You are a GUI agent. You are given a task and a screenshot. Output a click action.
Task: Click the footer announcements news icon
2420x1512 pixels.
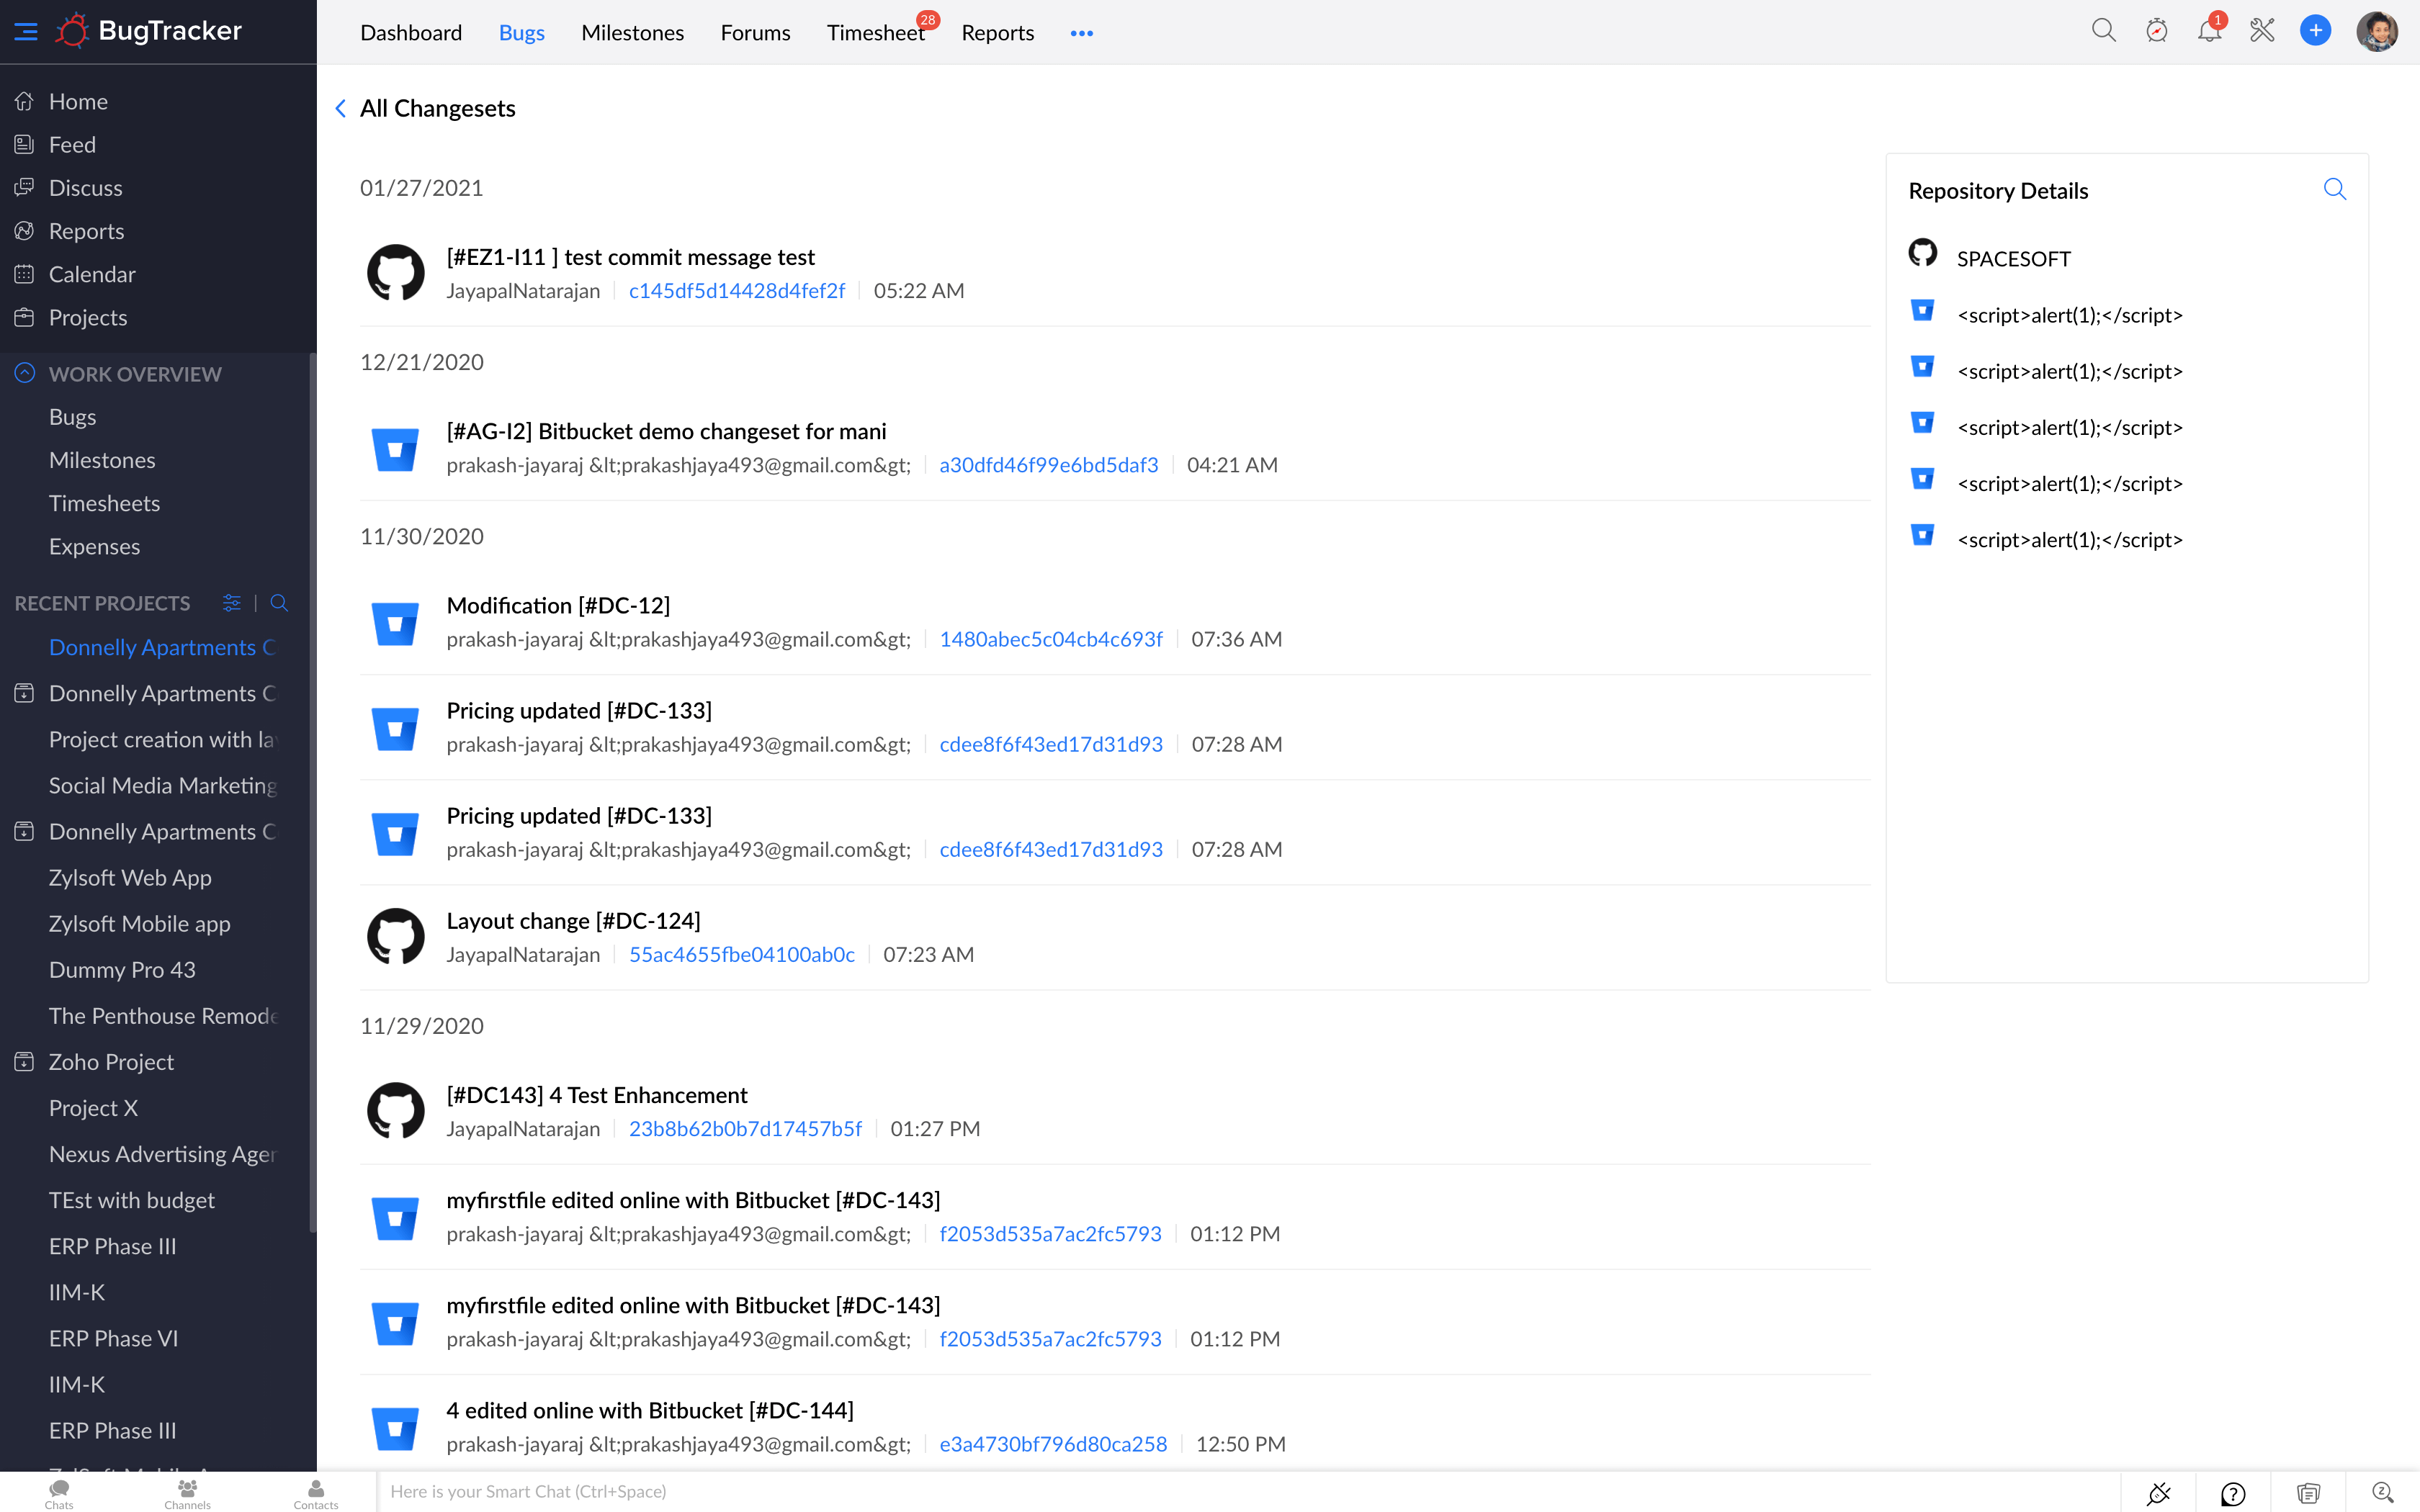click(2308, 1493)
